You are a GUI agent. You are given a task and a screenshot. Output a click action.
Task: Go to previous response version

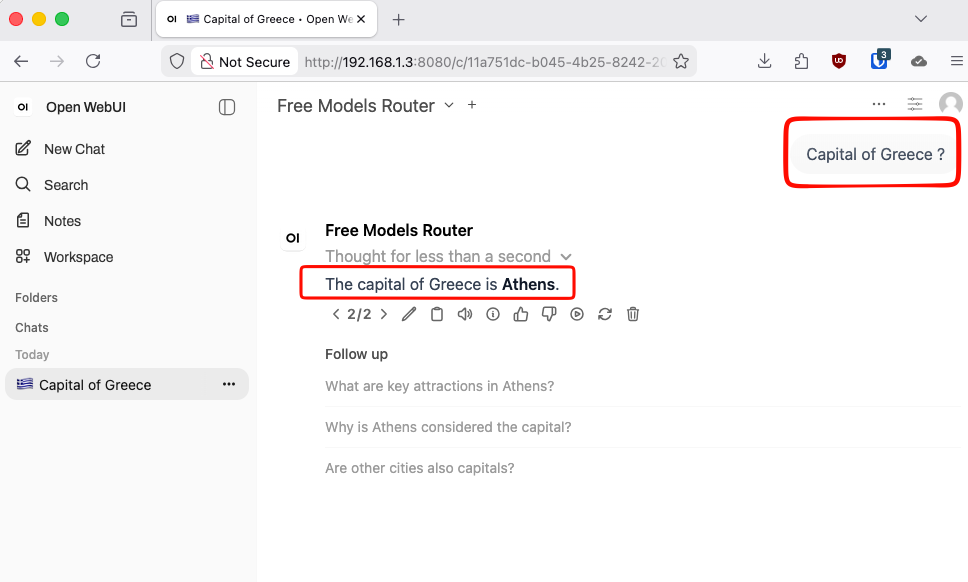pyautogui.click(x=336, y=314)
